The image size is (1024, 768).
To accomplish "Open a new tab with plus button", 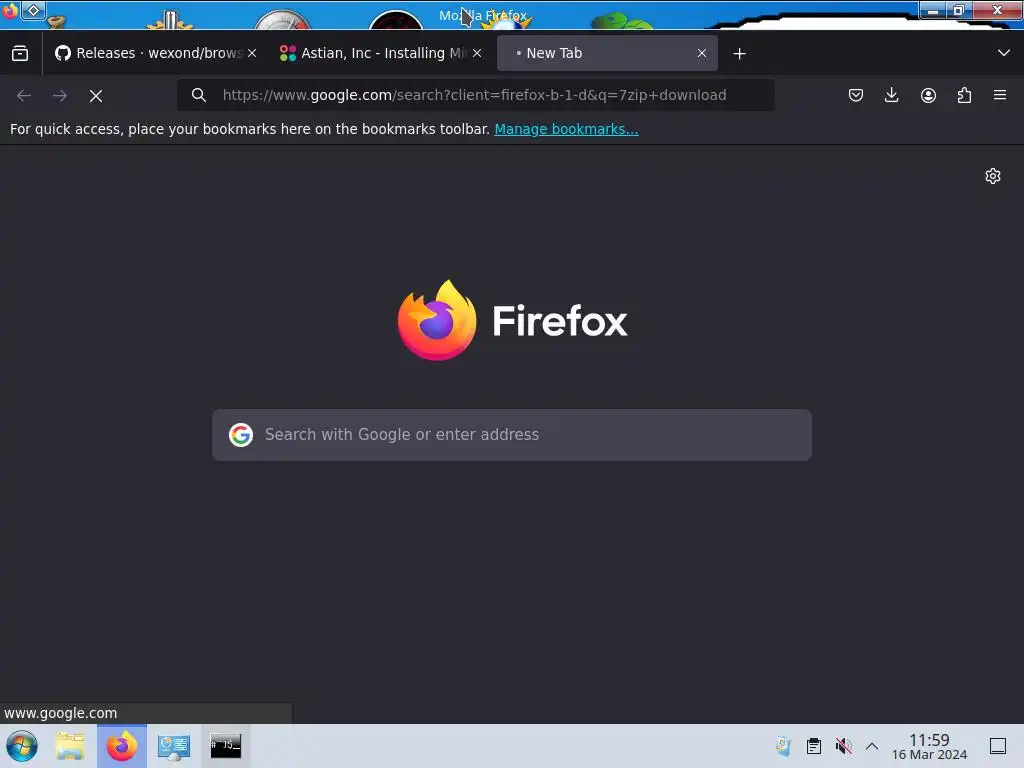I will (739, 54).
